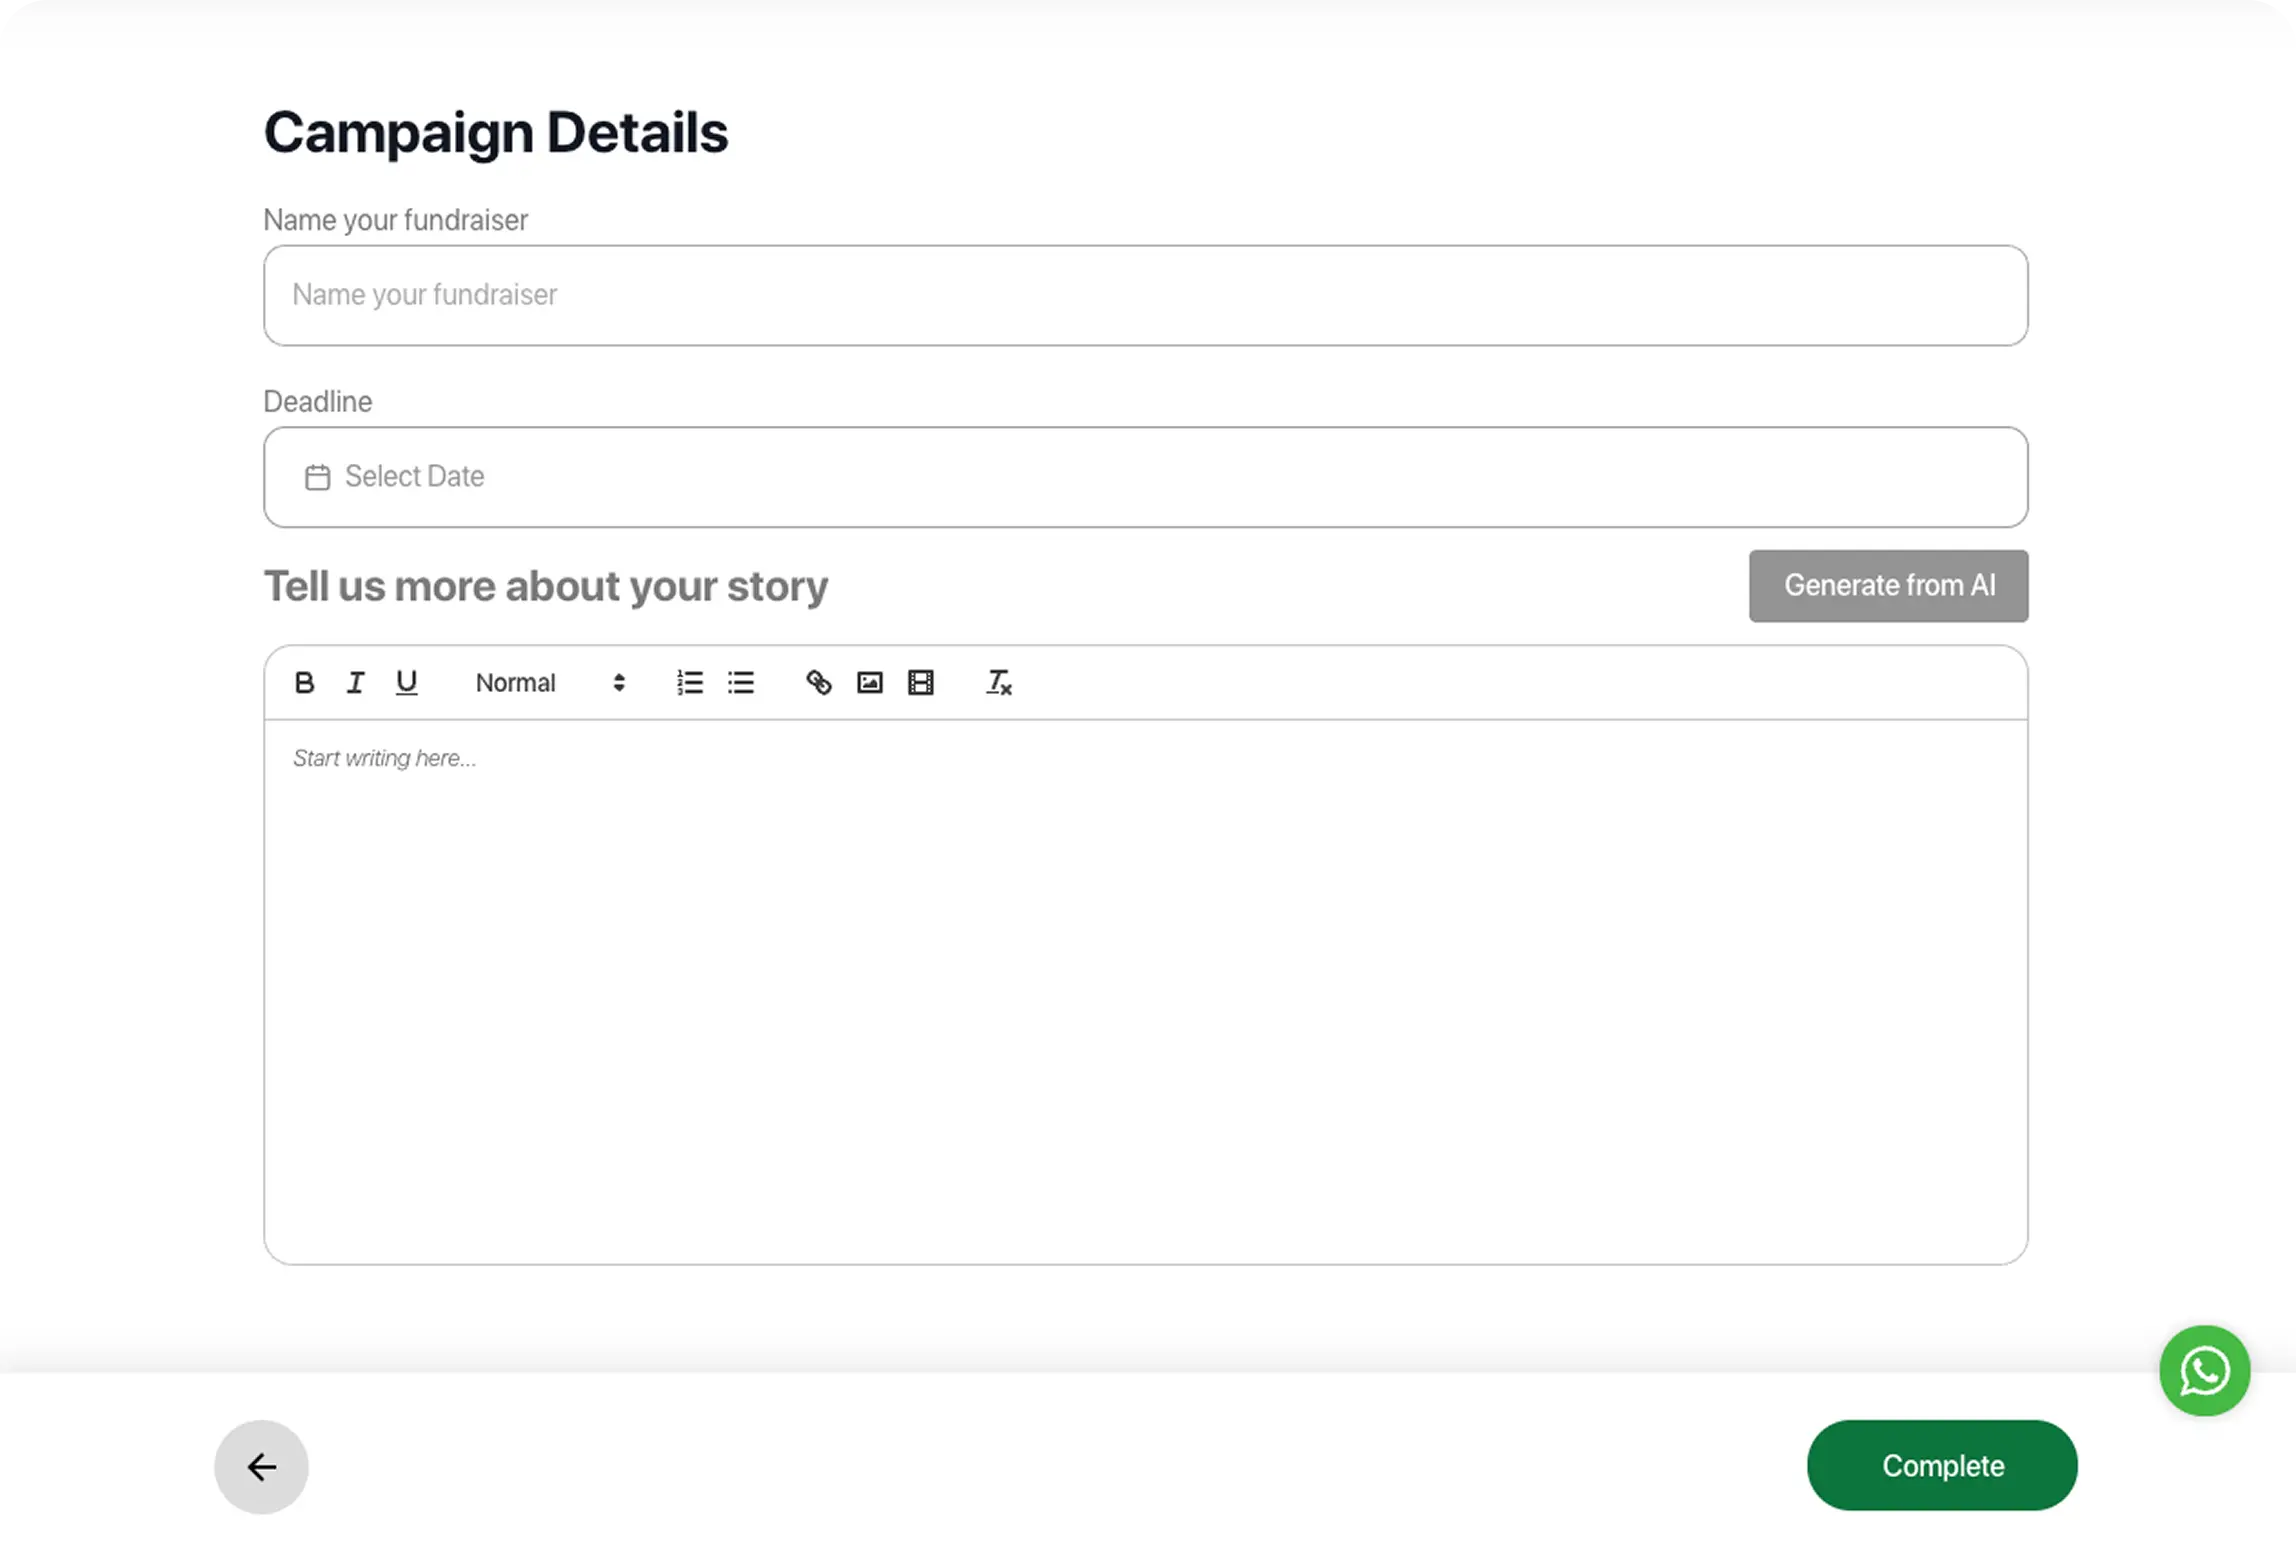Toggle underline formatting in the story editor
The height and width of the screenshot is (1552, 2296).
[406, 683]
